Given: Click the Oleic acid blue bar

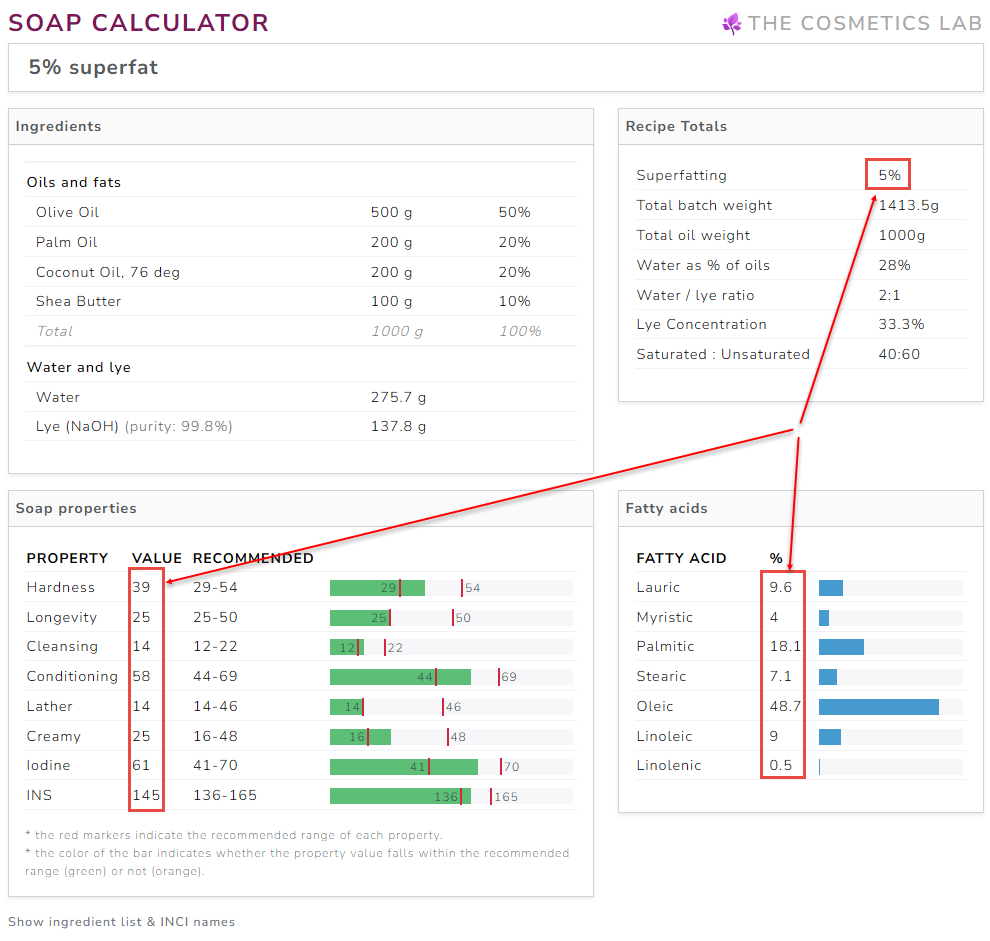Looking at the screenshot, I should tap(878, 707).
